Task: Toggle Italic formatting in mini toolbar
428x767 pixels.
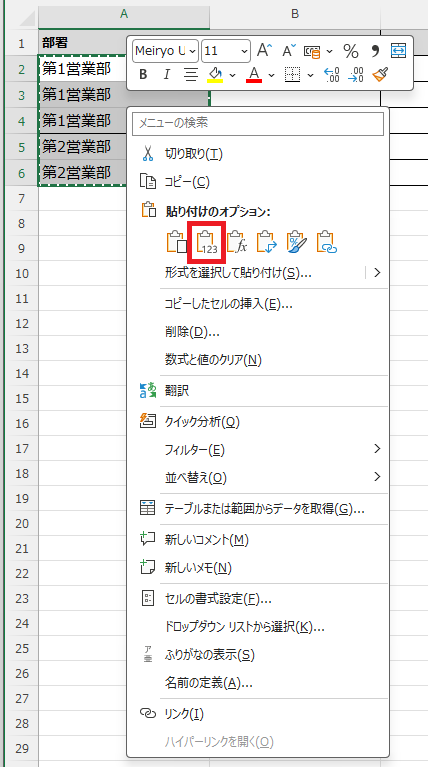Action: pos(166,74)
